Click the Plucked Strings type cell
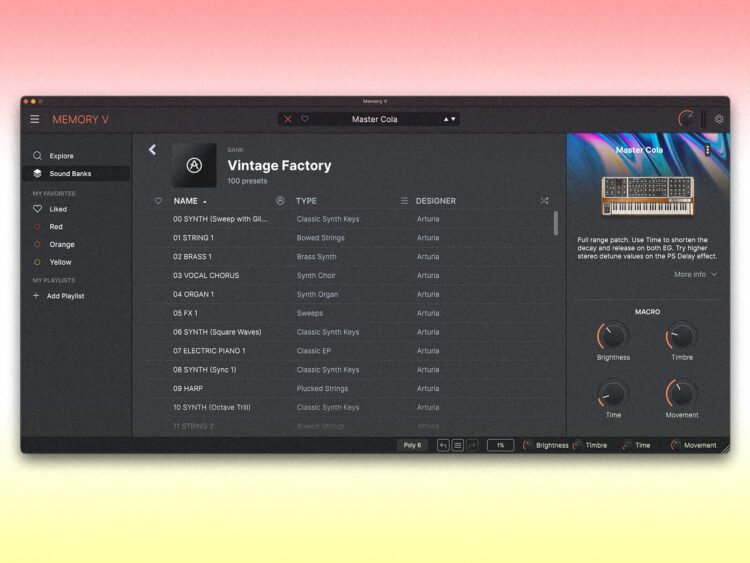Image resolution: width=750 pixels, height=563 pixels. (322, 388)
